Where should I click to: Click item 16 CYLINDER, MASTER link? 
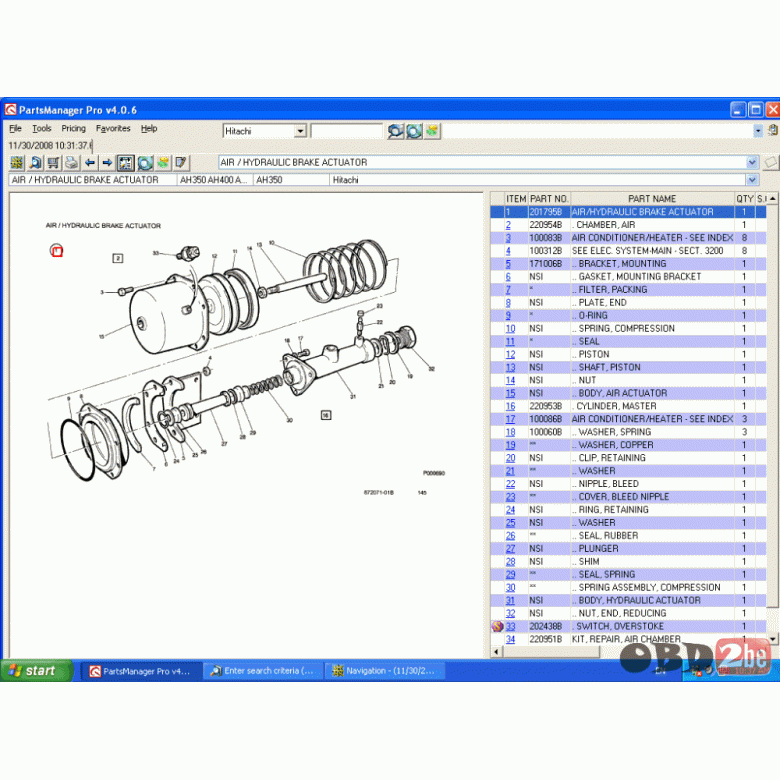pos(510,406)
